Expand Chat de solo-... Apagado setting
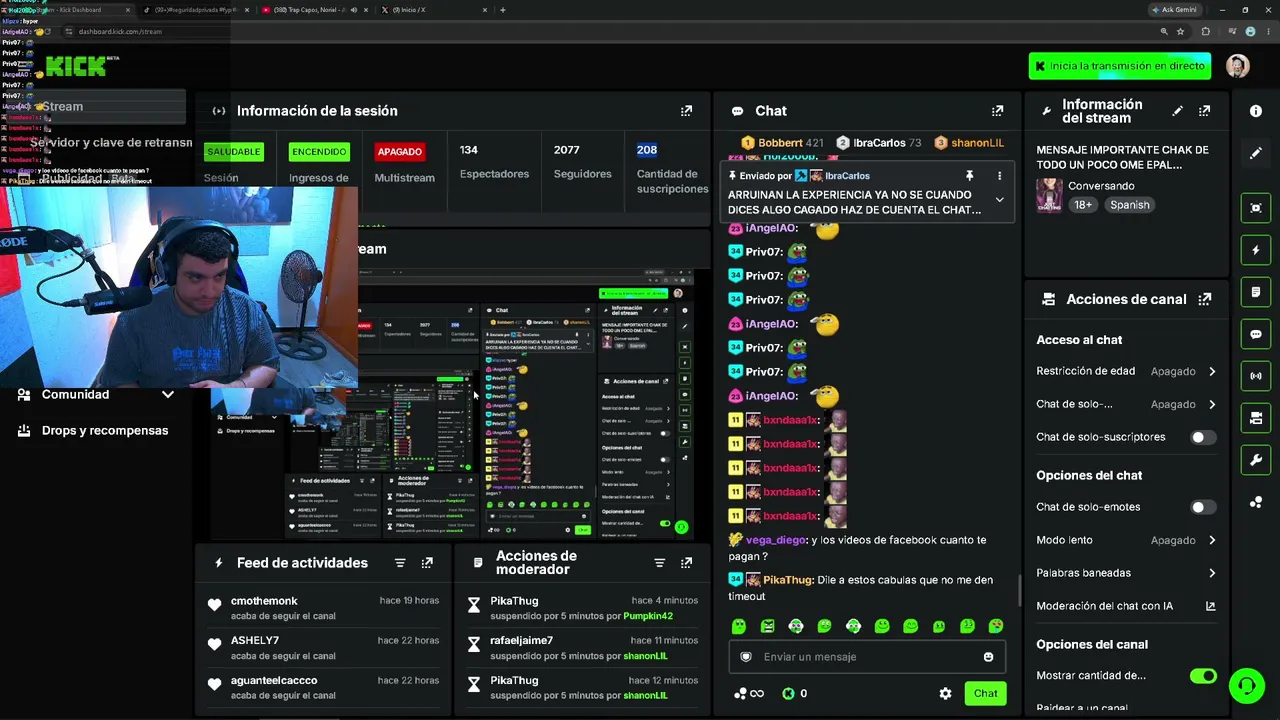Image resolution: width=1280 pixels, height=720 pixels. 1212,404
